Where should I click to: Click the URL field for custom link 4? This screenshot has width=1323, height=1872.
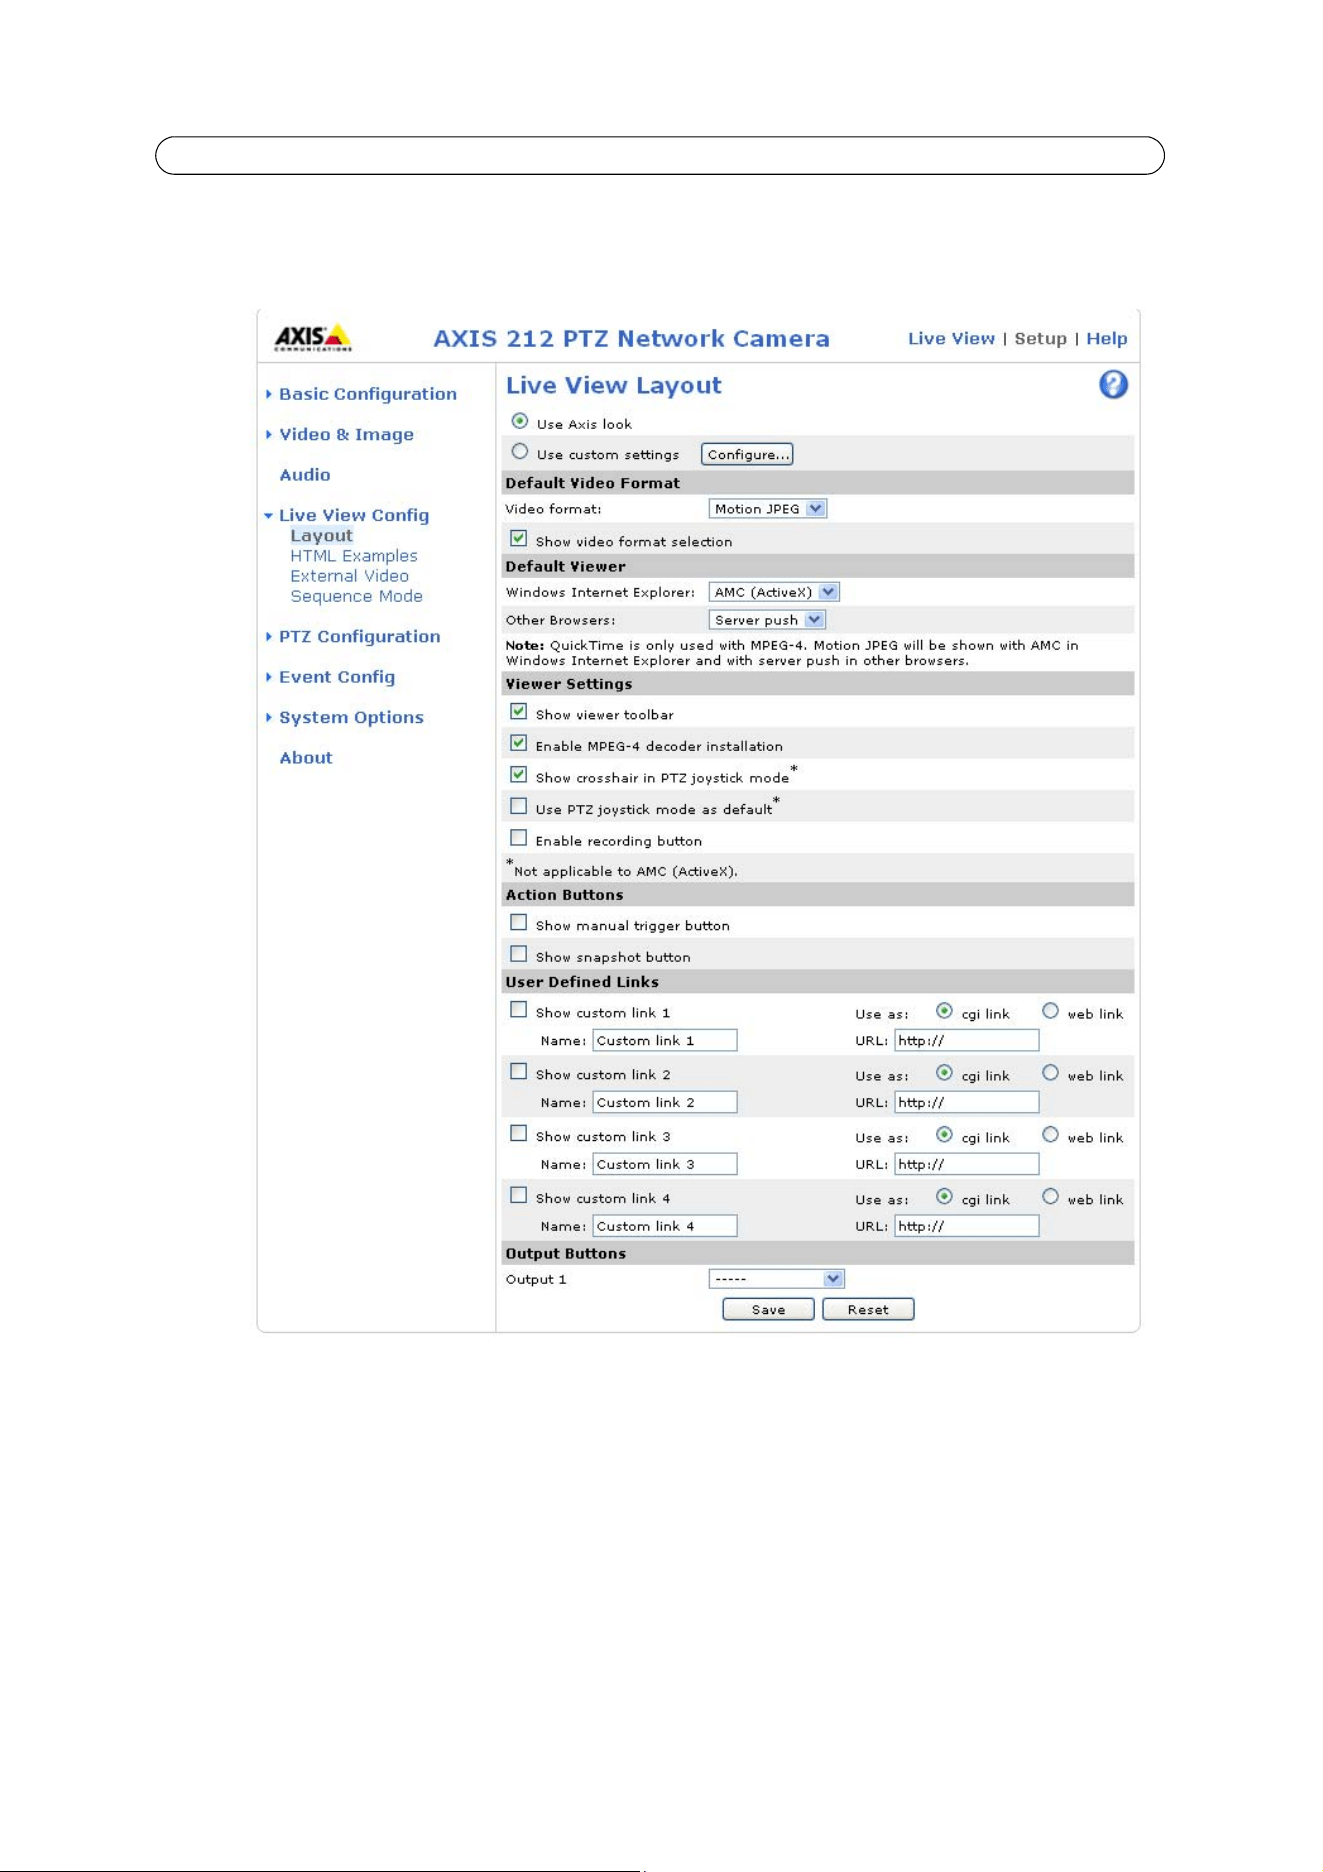(967, 1227)
